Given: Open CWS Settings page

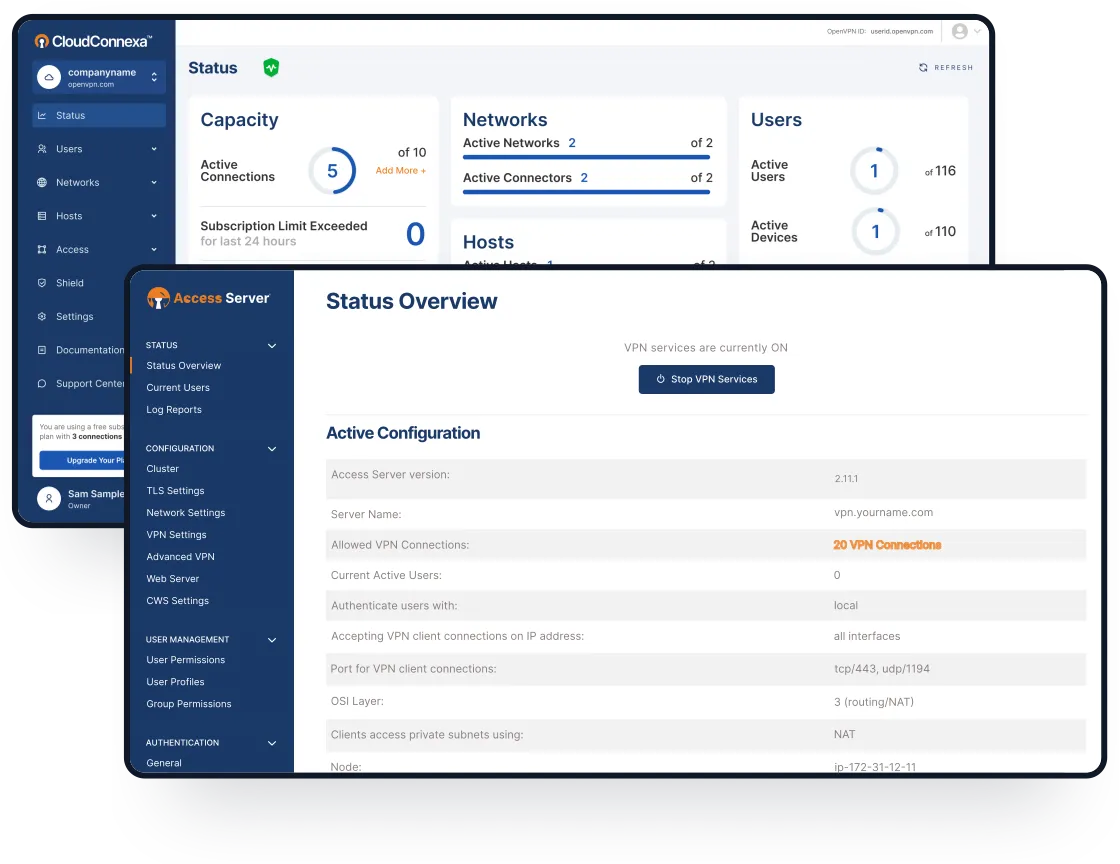Looking at the screenshot, I should pyautogui.click(x=177, y=601).
